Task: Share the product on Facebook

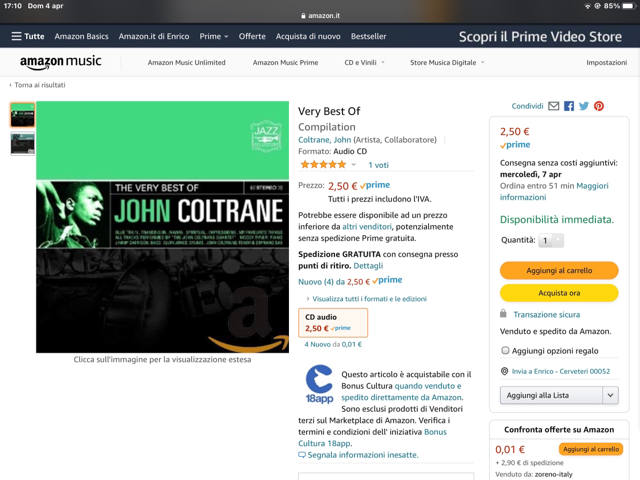Action: pos(569,106)
